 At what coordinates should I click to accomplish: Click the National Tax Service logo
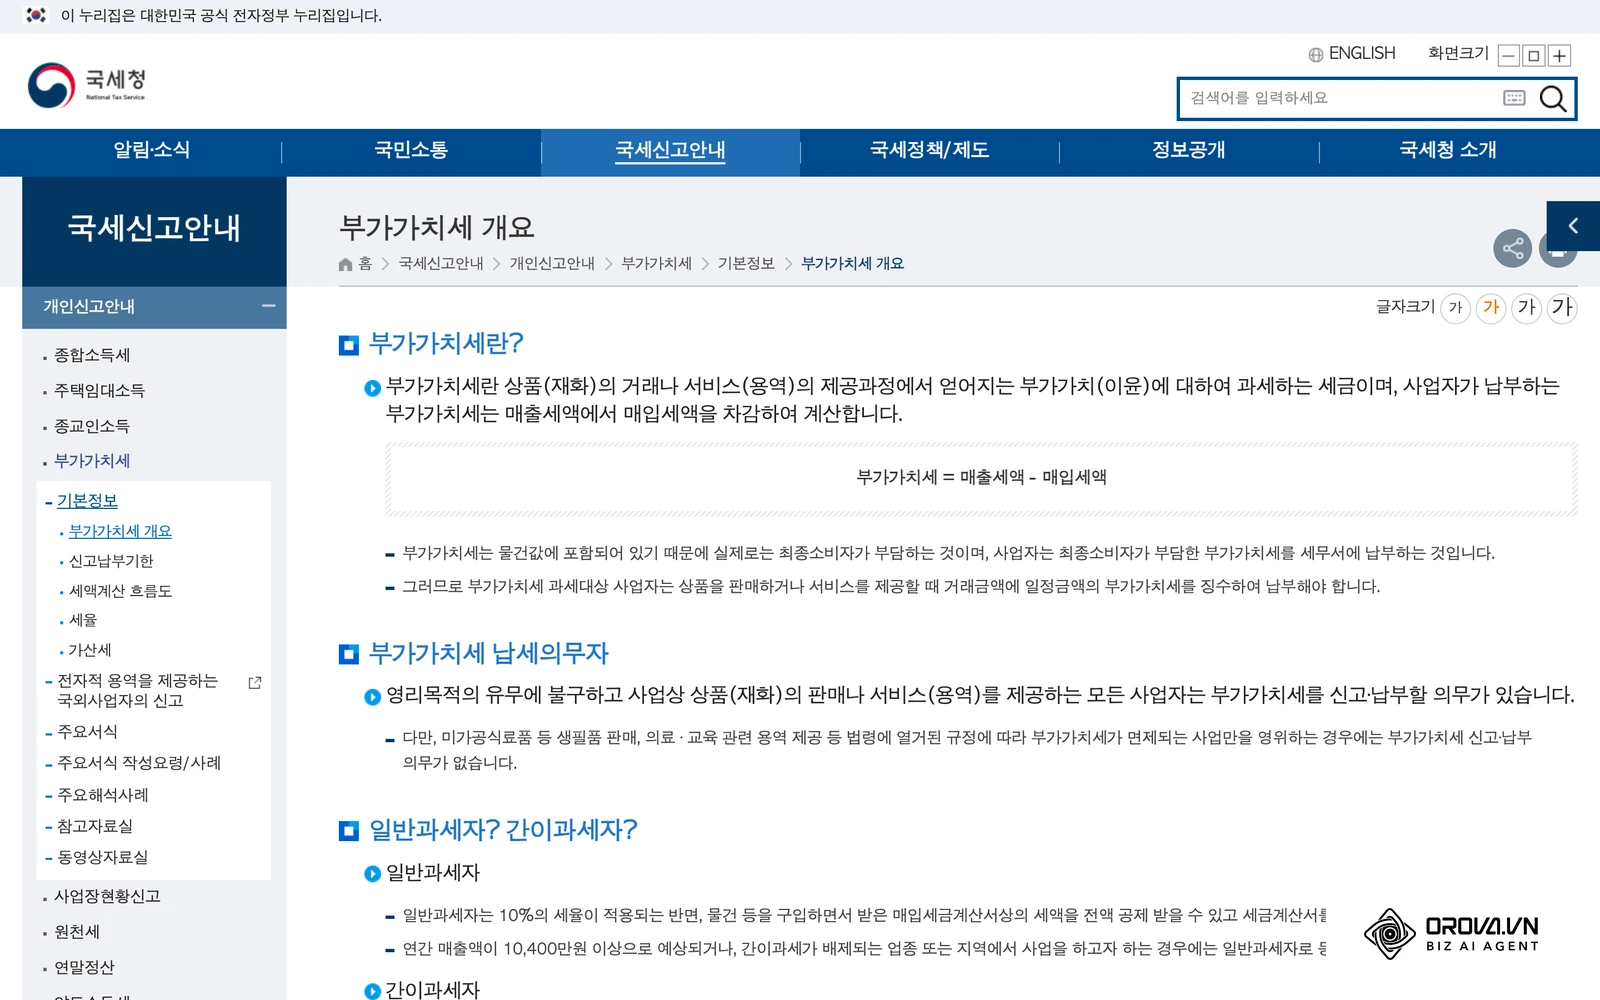tap(87, 85)
